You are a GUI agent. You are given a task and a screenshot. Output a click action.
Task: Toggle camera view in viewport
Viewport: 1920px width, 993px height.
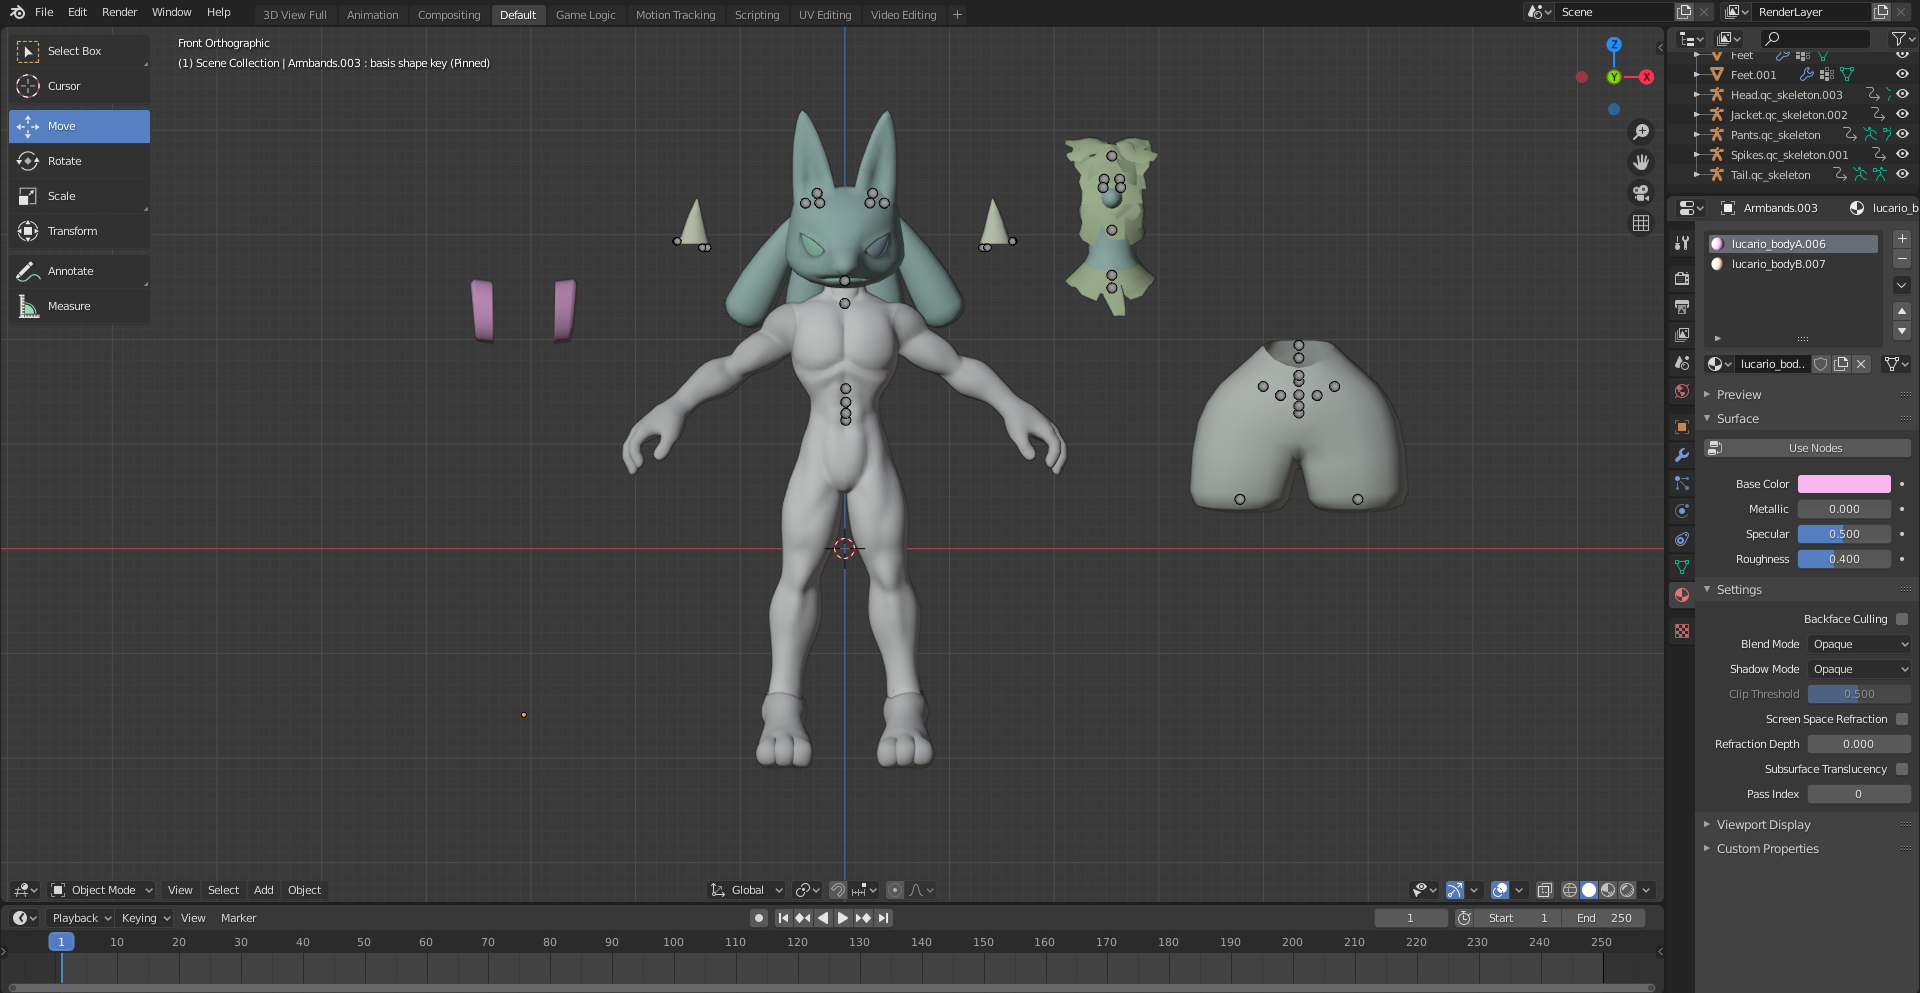click(x=1641, y=193)
